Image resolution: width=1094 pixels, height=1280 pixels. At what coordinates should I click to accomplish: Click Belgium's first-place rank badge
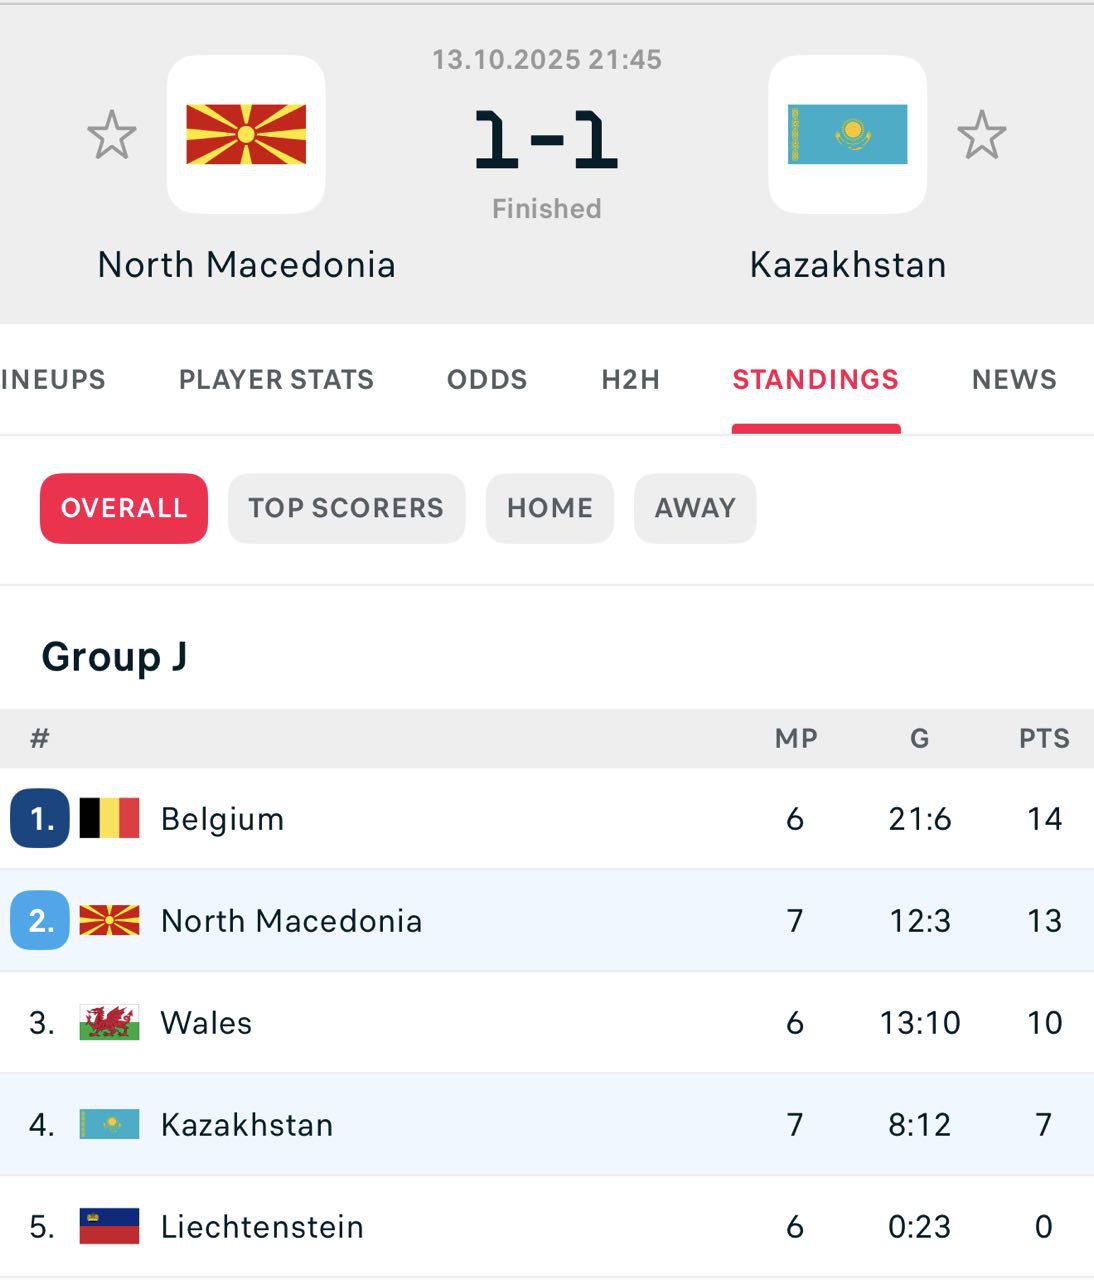(40, 818)
